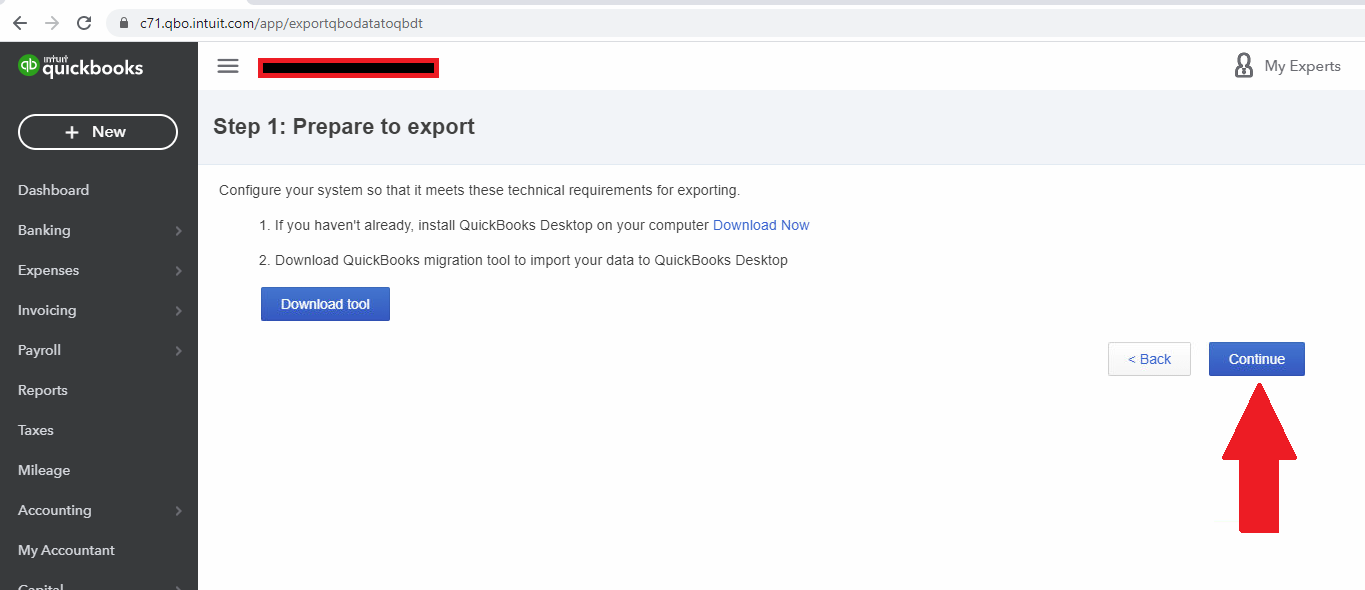Click the 'Step 1: Prepare to export' heading
This screenshot has width=1365, height=590.
[x=344, y=127]
